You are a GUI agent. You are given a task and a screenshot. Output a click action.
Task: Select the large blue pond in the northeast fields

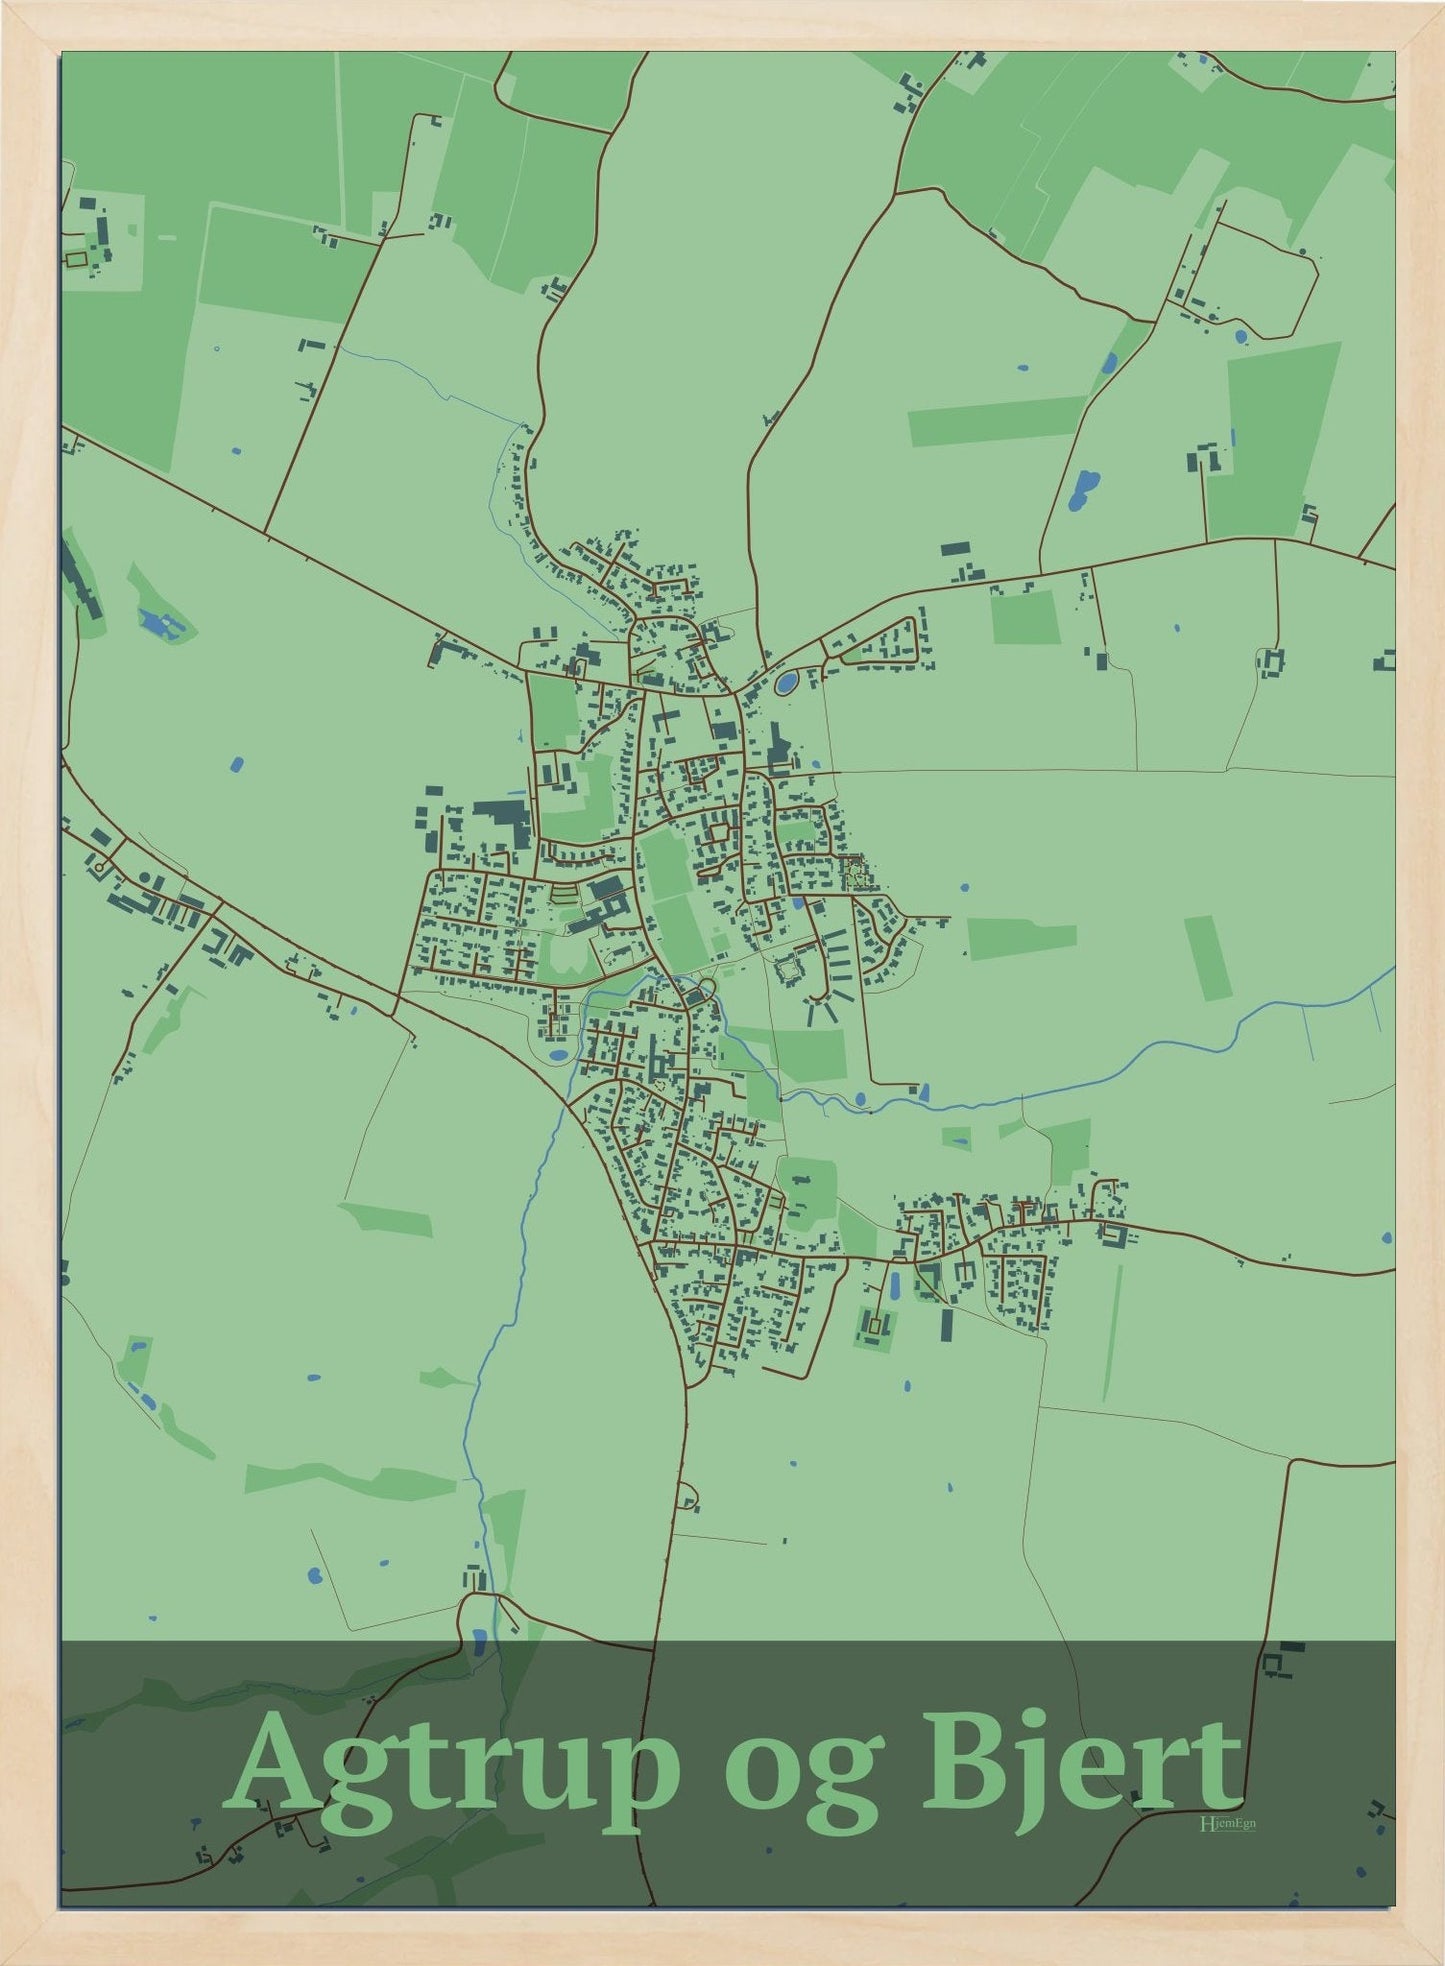(1081, 490)
